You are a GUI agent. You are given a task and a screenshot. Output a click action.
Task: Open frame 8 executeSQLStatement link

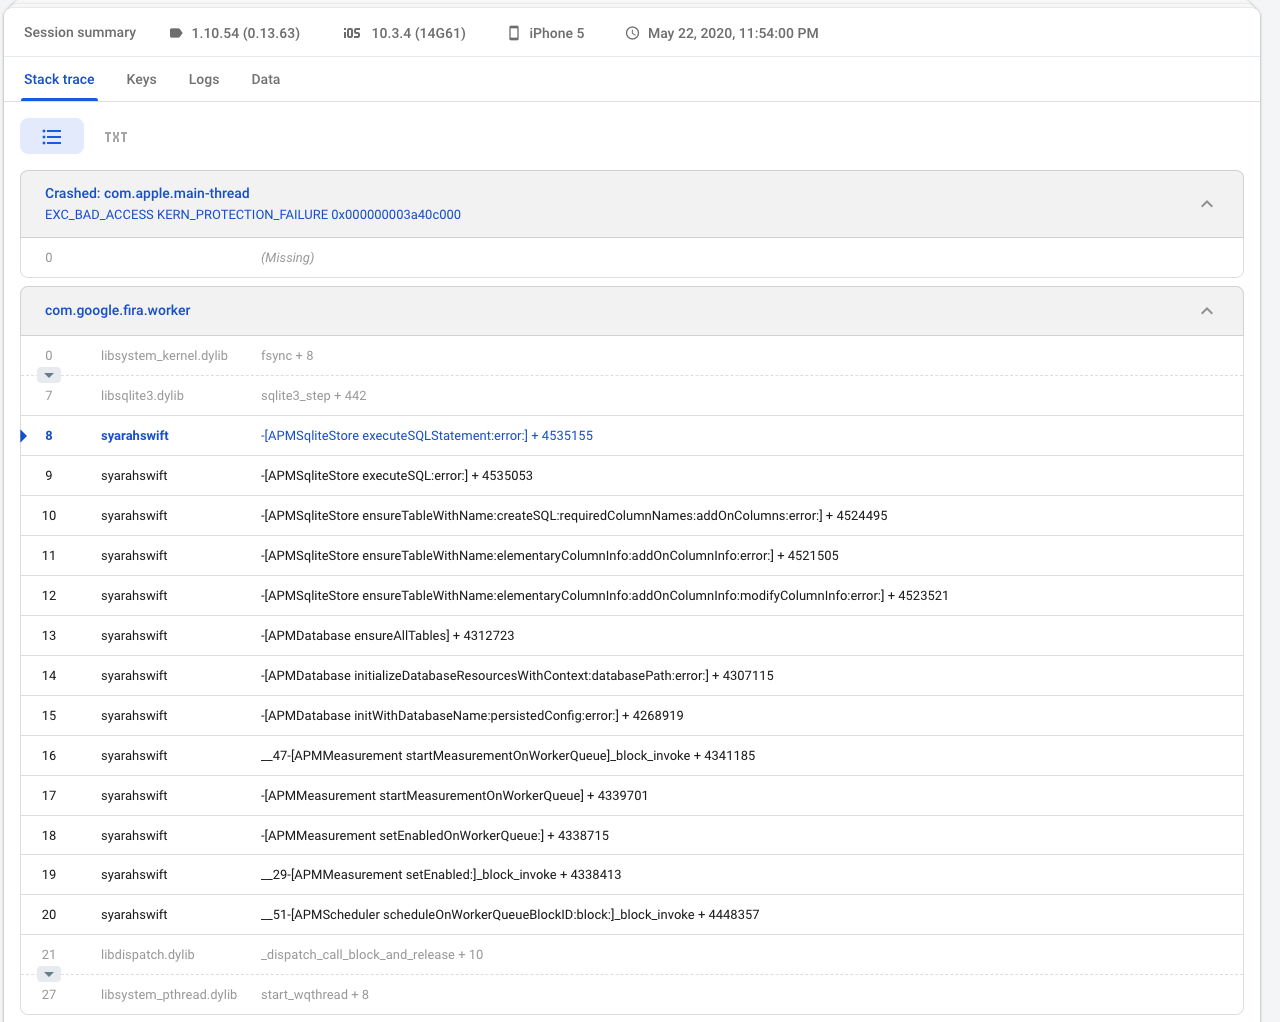tap(427, 435)
